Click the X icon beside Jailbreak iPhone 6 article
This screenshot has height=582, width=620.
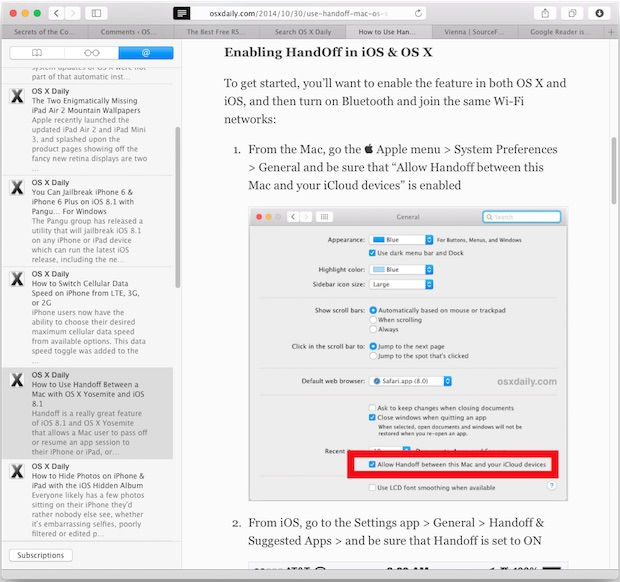coord(17,187)
